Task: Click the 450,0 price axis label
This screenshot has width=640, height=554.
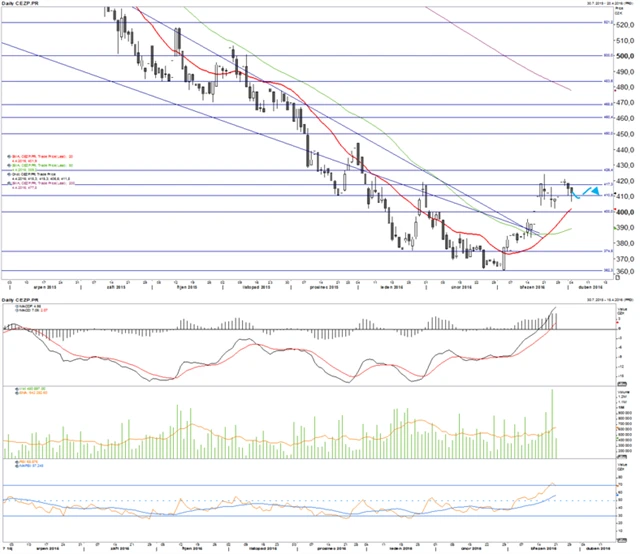Action: click(625, 134)
